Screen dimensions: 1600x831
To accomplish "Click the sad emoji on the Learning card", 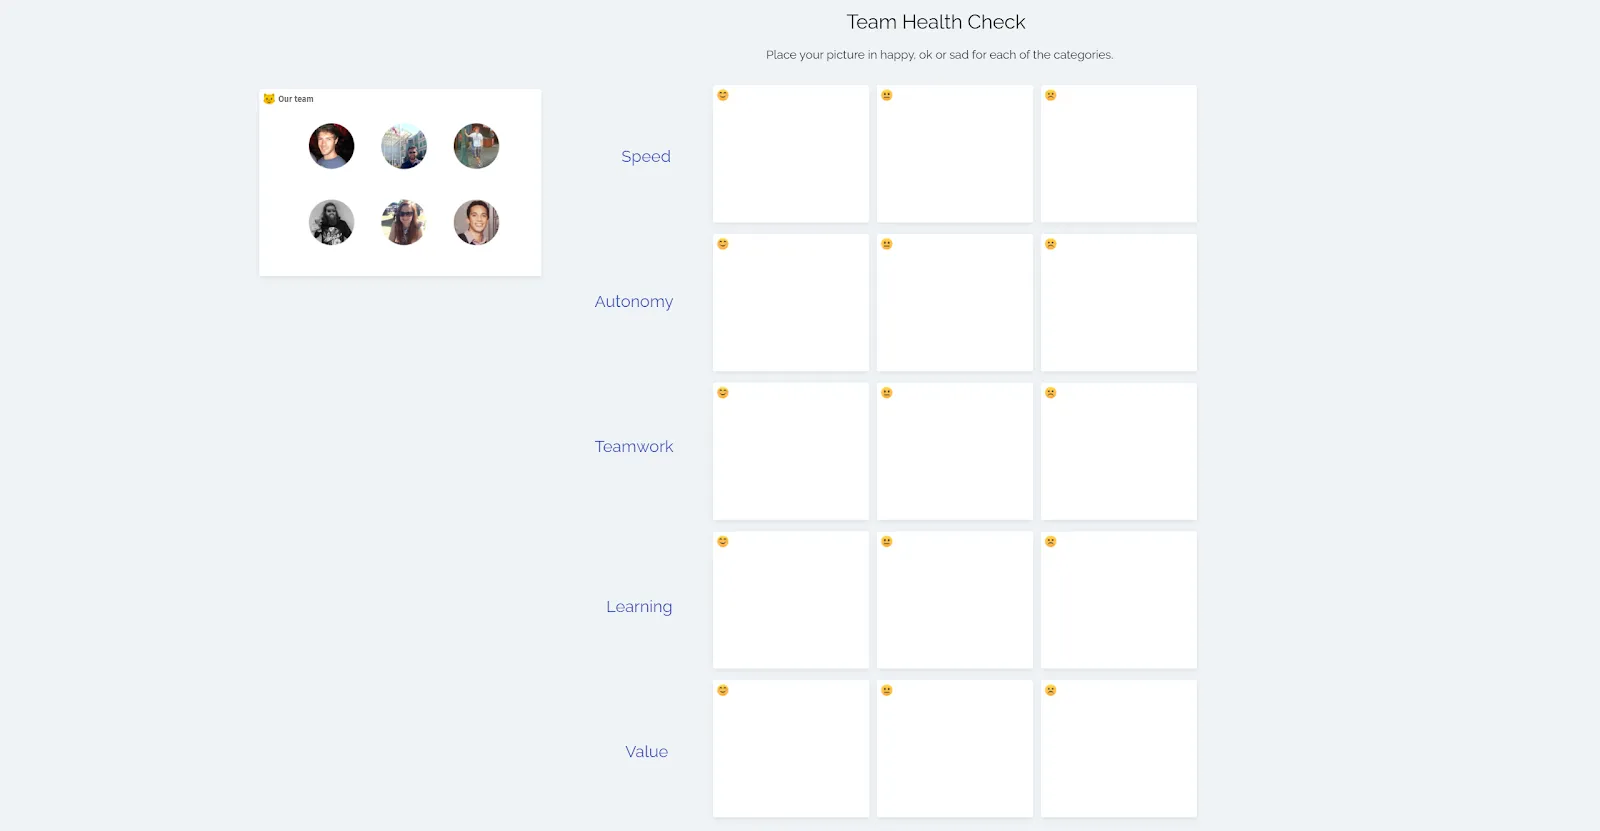I will coord(1050,540).
